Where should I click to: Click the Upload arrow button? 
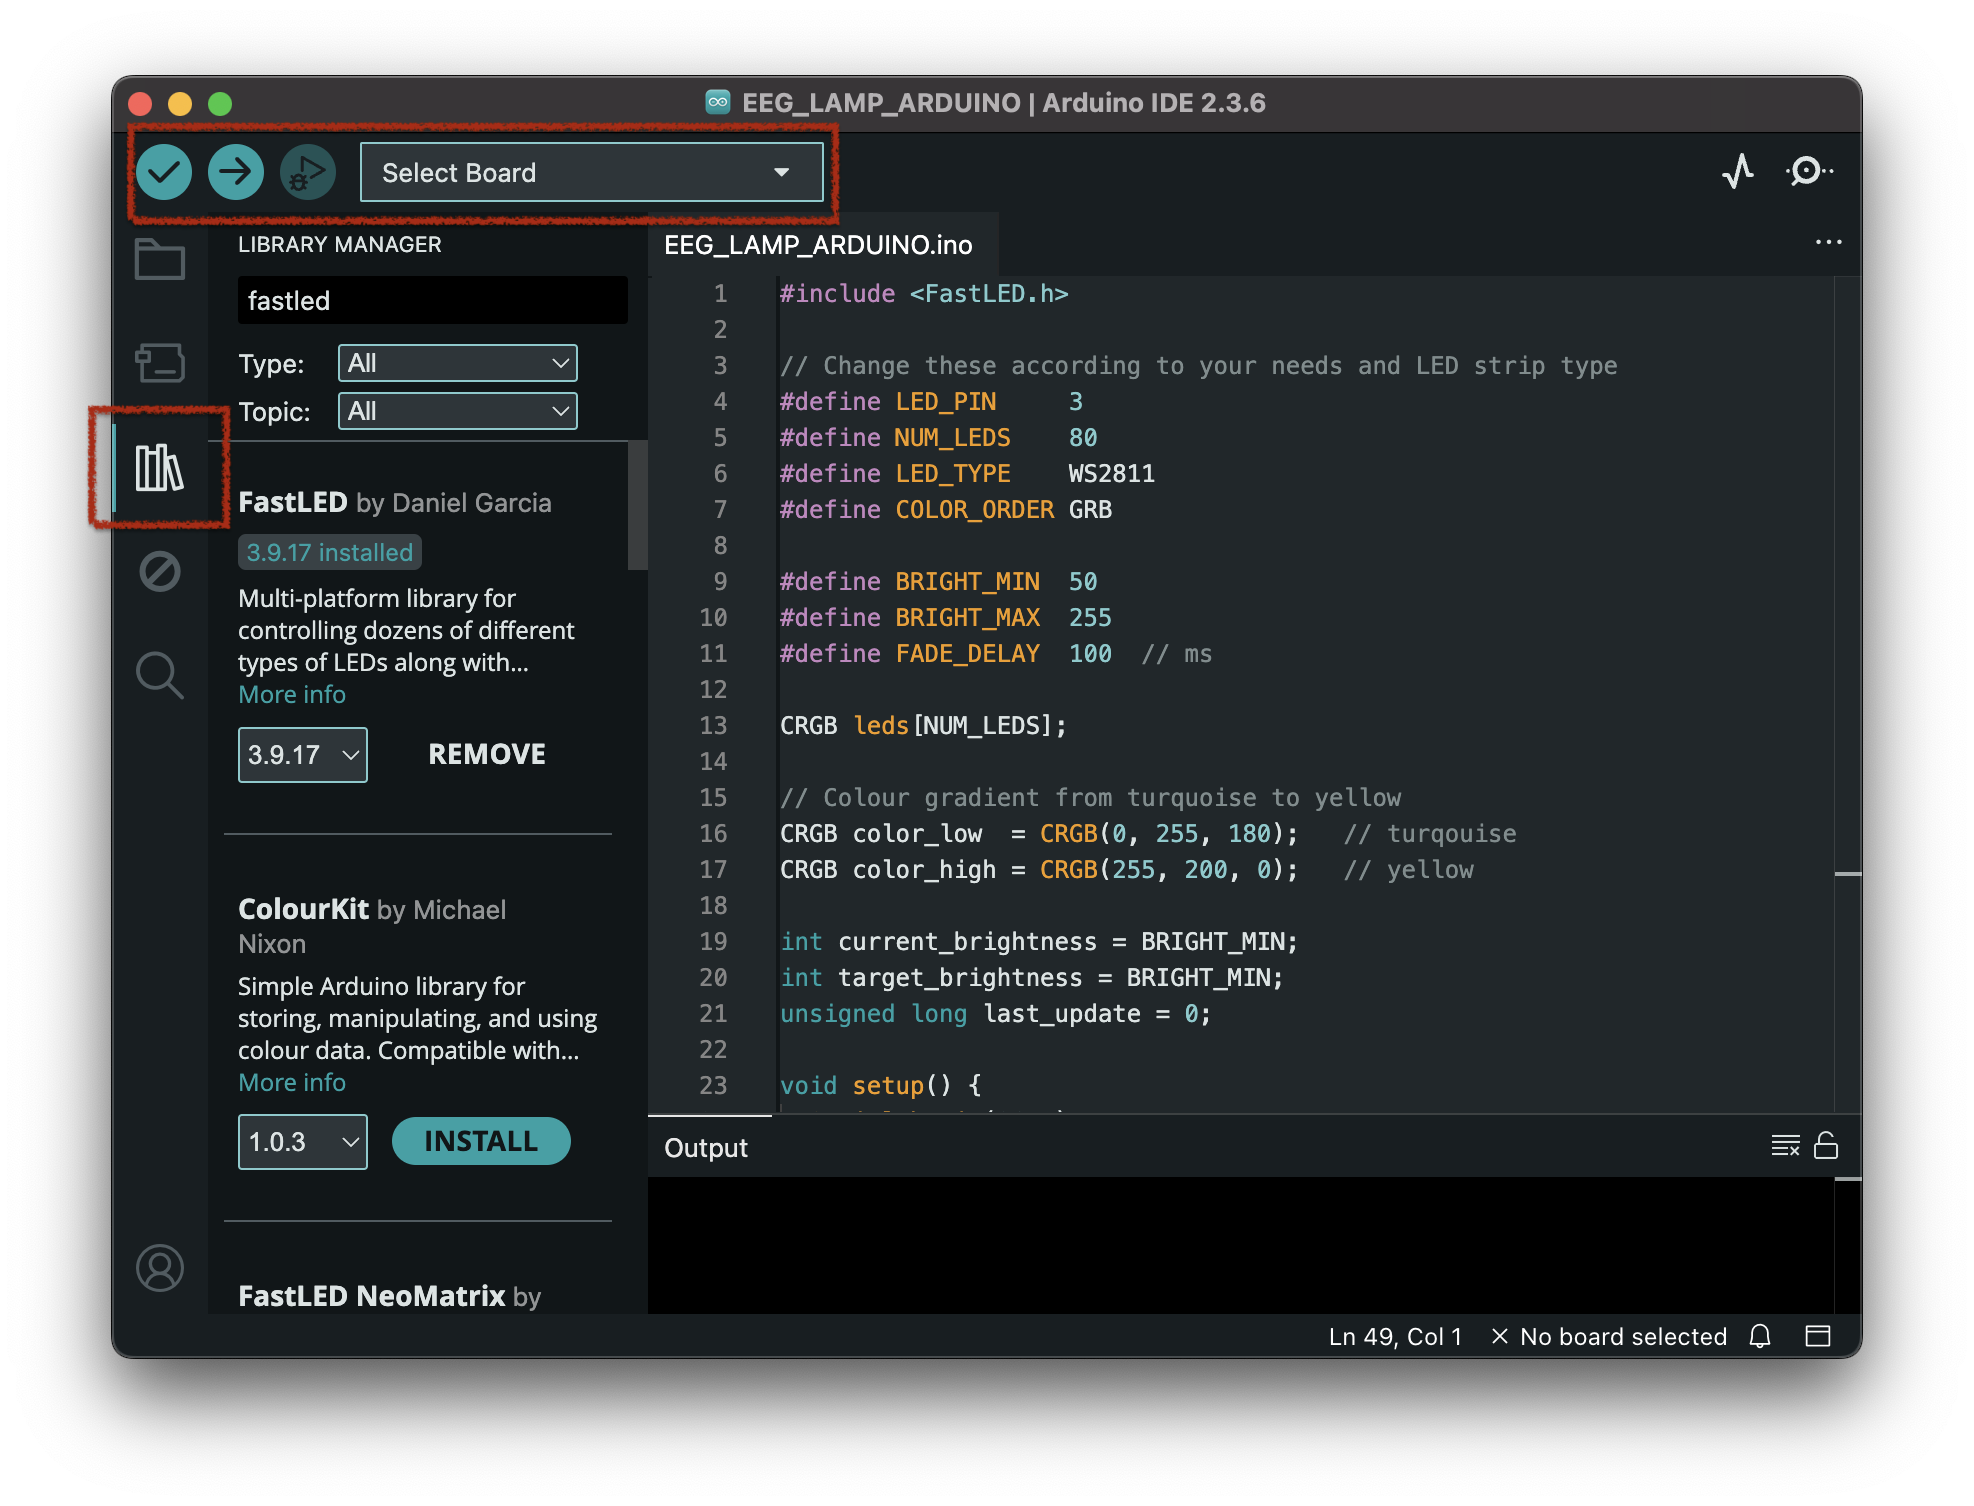coord(236,172)
